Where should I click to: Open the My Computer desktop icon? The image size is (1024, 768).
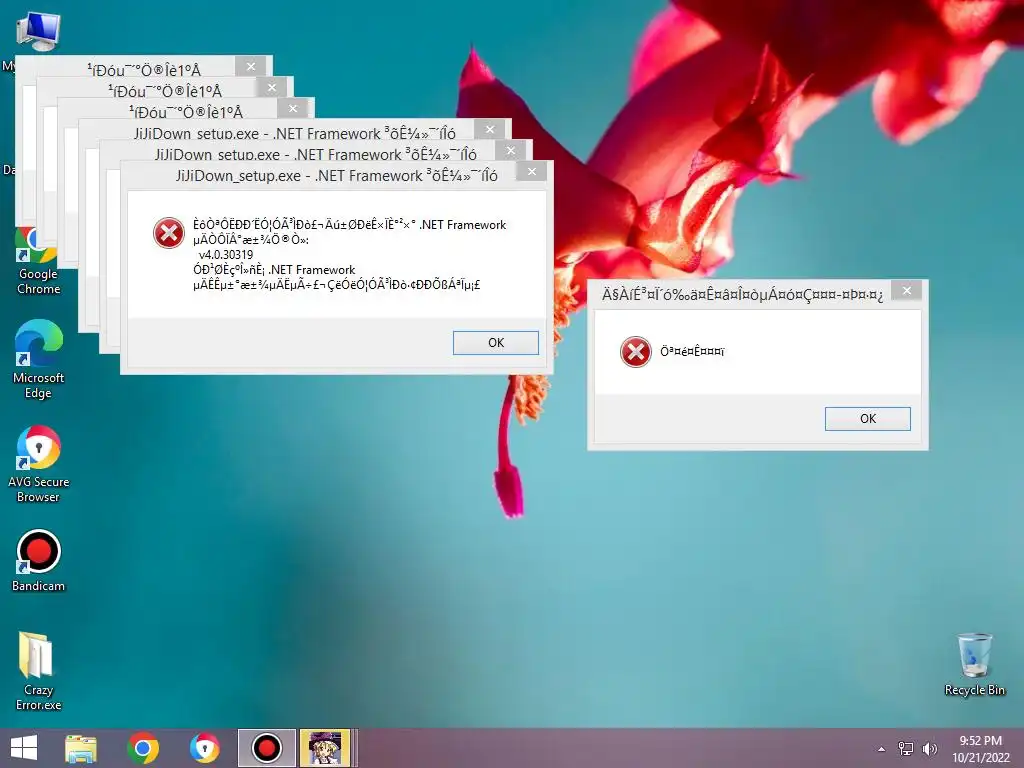tap(38, 31)
